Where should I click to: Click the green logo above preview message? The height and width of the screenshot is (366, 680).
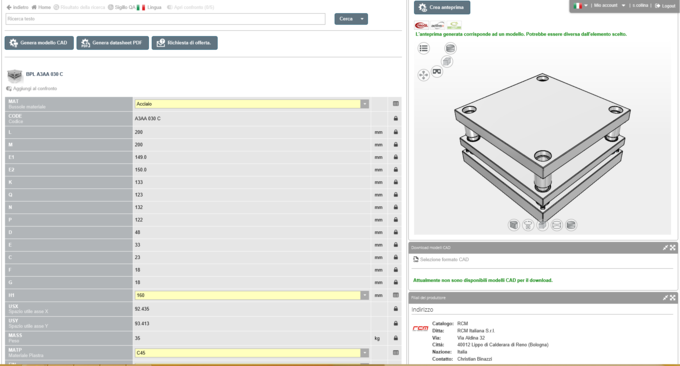[x=454, y=25]
